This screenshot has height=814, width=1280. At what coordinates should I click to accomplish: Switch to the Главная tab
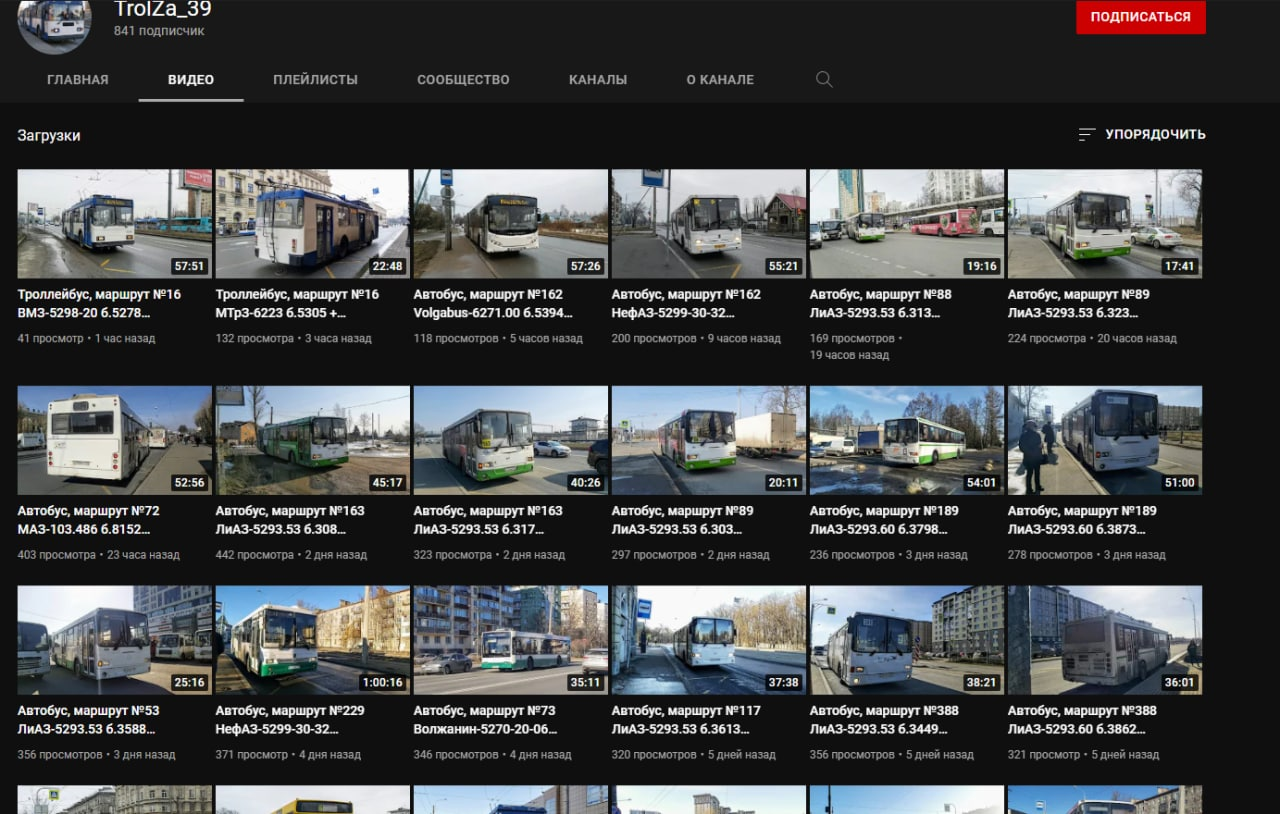[78, 80]
